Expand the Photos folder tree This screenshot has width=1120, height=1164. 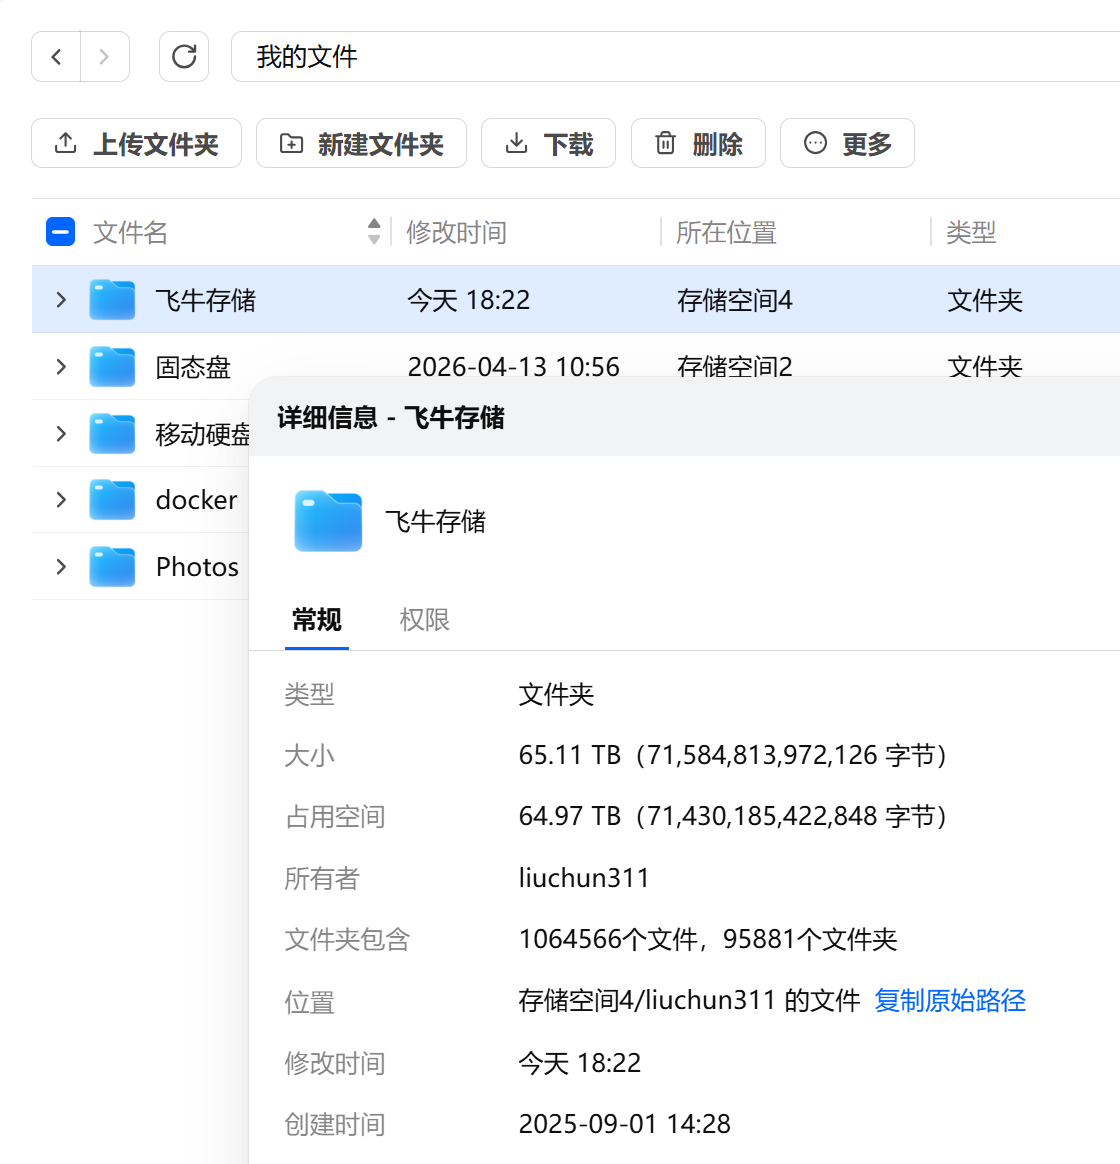click(60, 566)
